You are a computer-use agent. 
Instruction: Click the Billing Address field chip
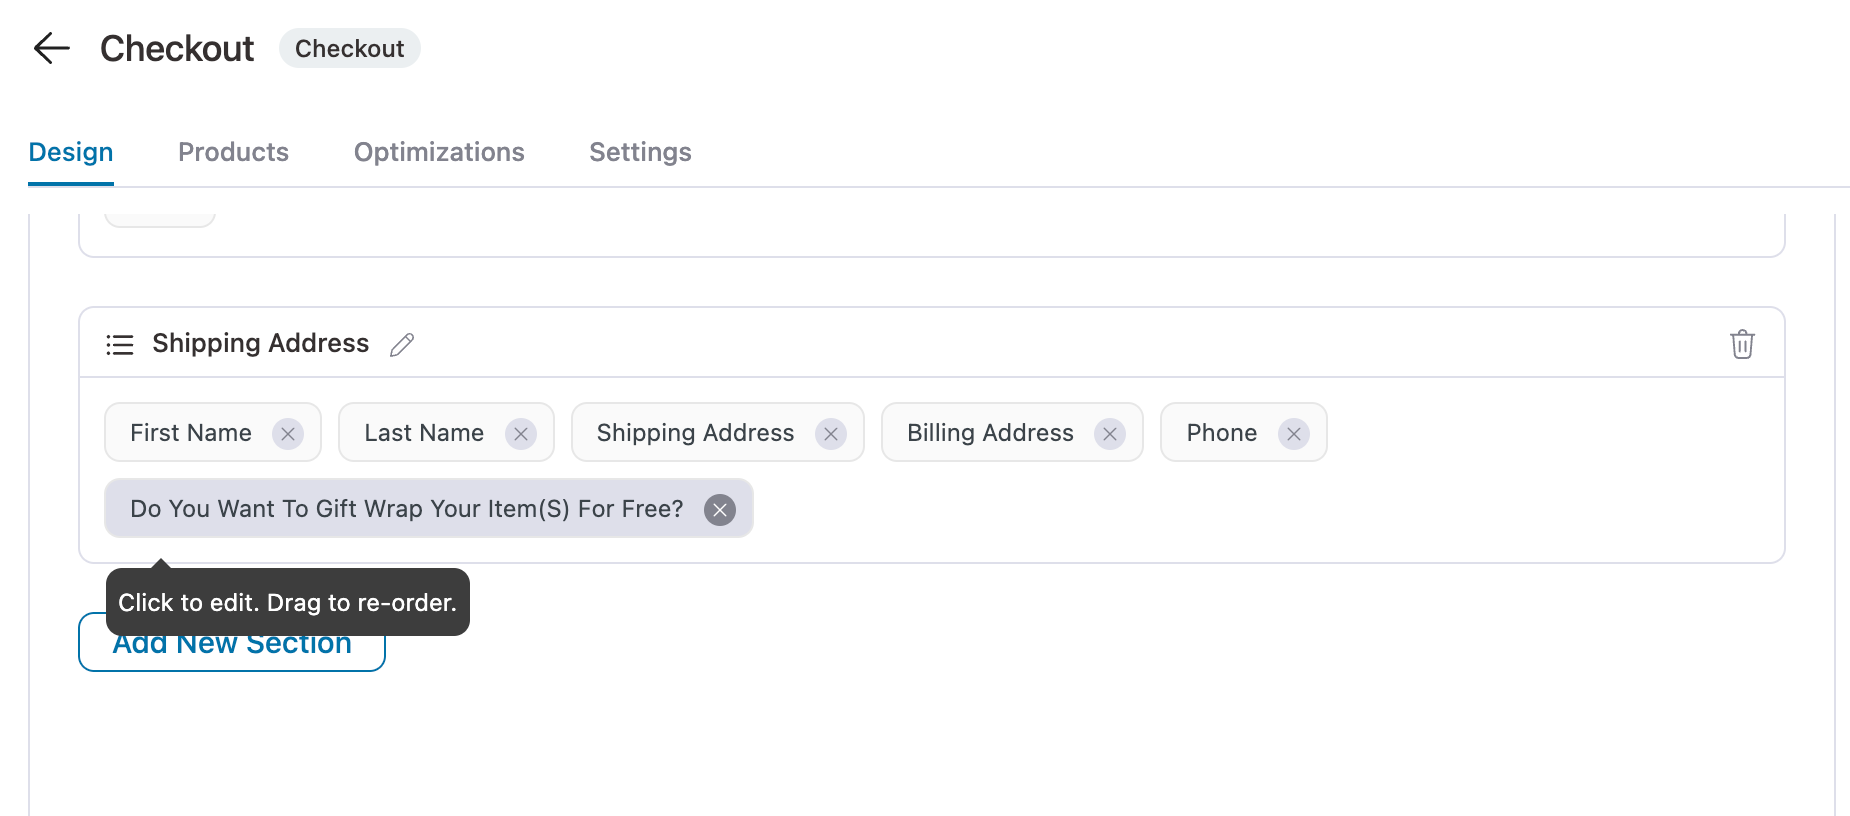(990, 433)
